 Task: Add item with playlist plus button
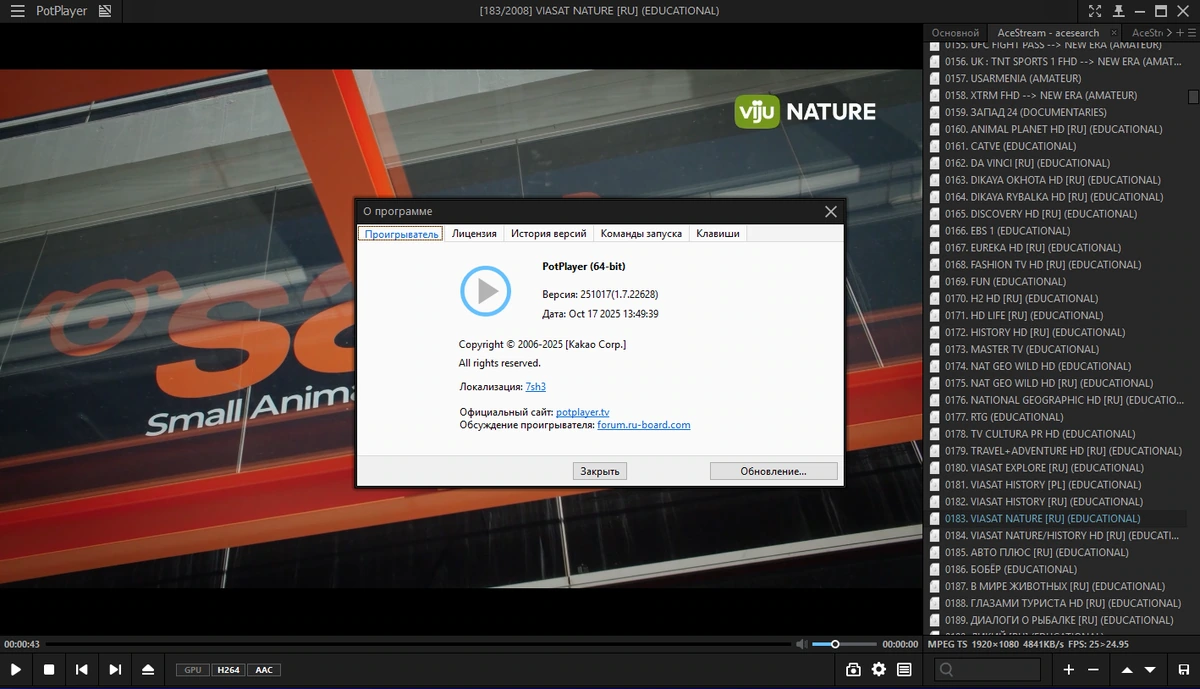1069,669
